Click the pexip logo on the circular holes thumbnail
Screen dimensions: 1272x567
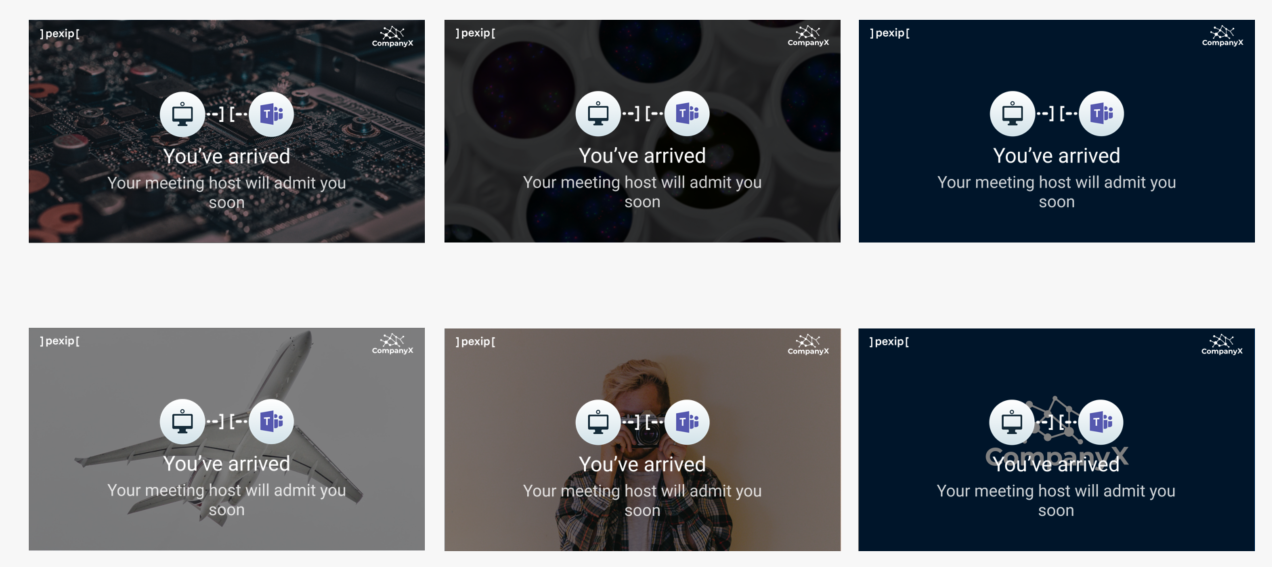point(476,33)
